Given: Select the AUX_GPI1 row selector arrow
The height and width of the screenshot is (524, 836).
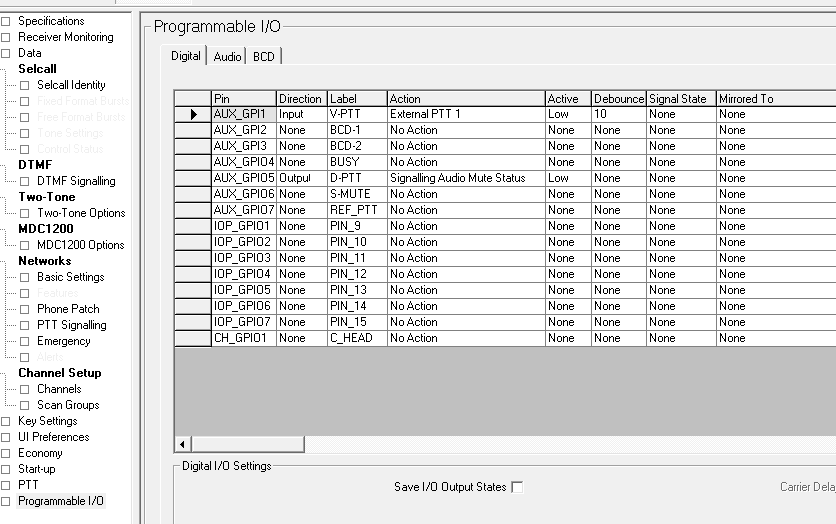Looking at the screenshot, I should tap(192, 114).
